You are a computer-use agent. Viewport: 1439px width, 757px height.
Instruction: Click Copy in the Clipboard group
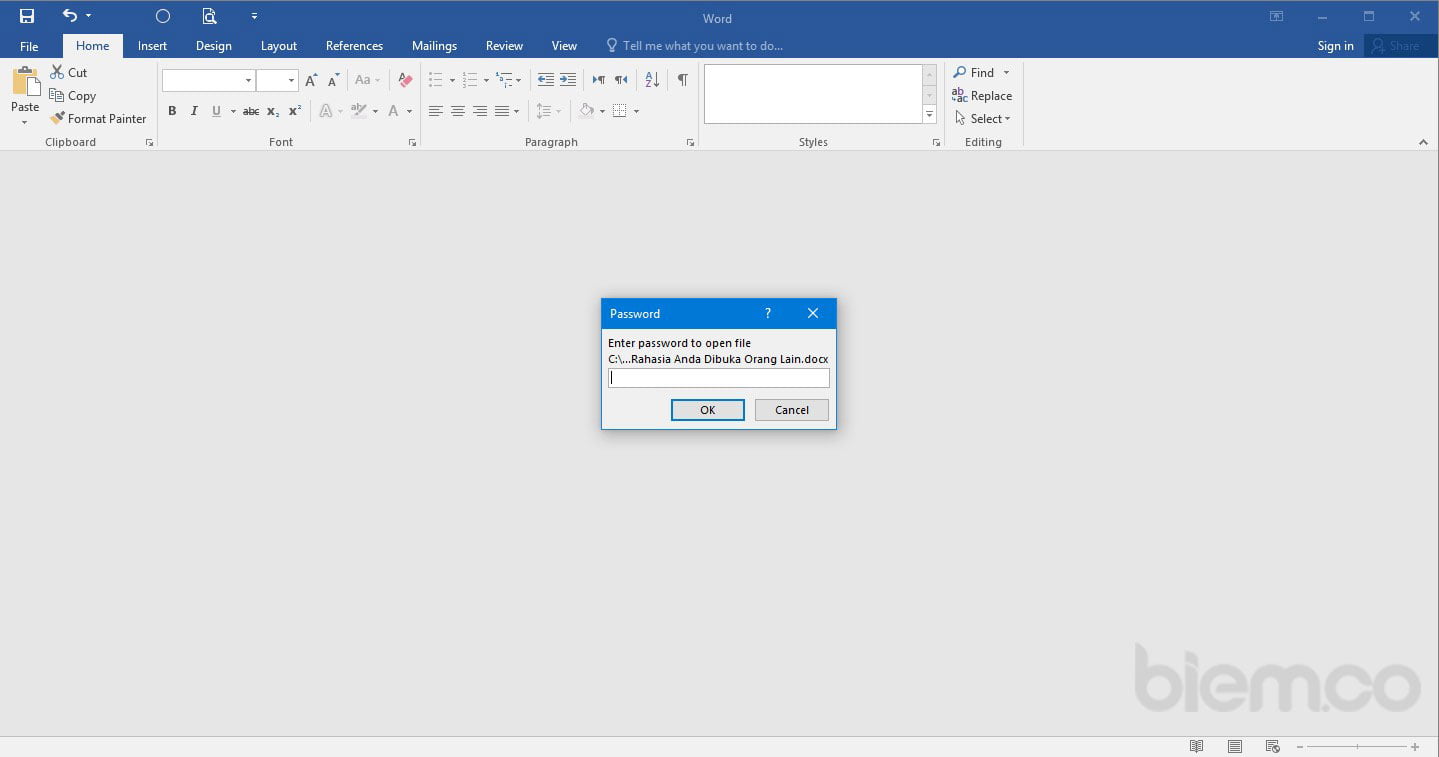(73, 96)
